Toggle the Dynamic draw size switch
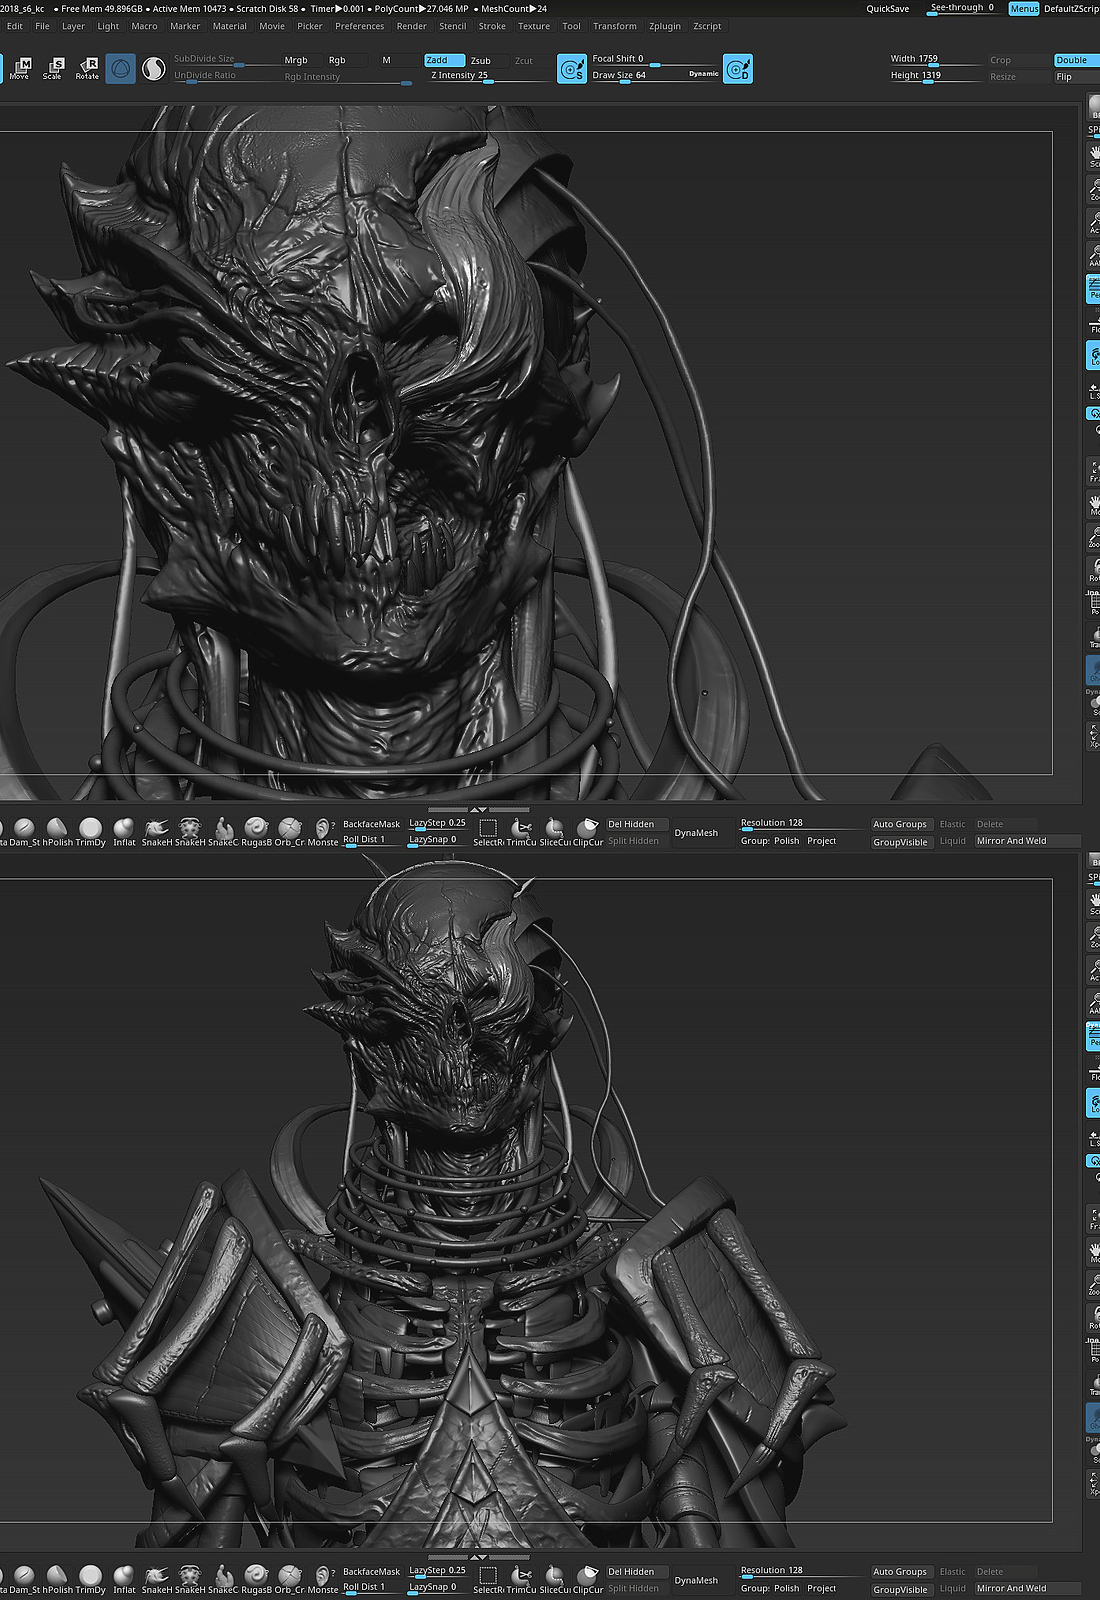1100x1600 pixels. (704, 74)
